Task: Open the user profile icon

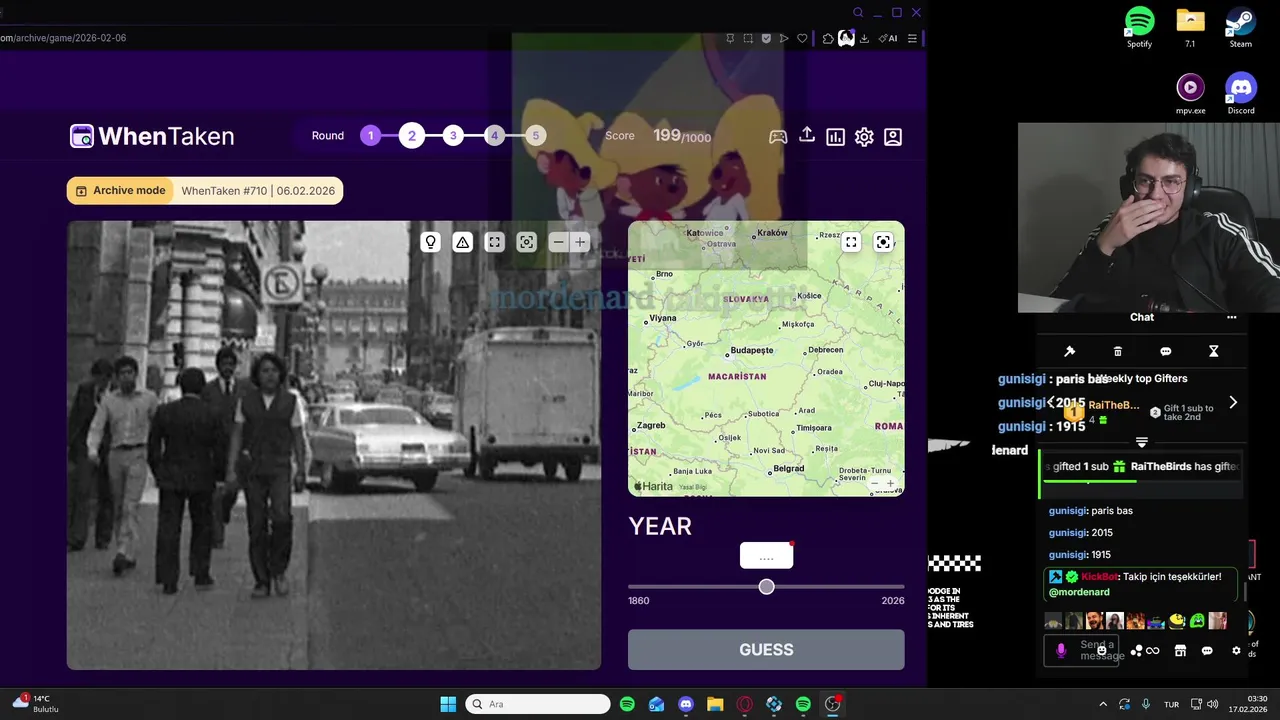Action: click(x=893, y=137)
